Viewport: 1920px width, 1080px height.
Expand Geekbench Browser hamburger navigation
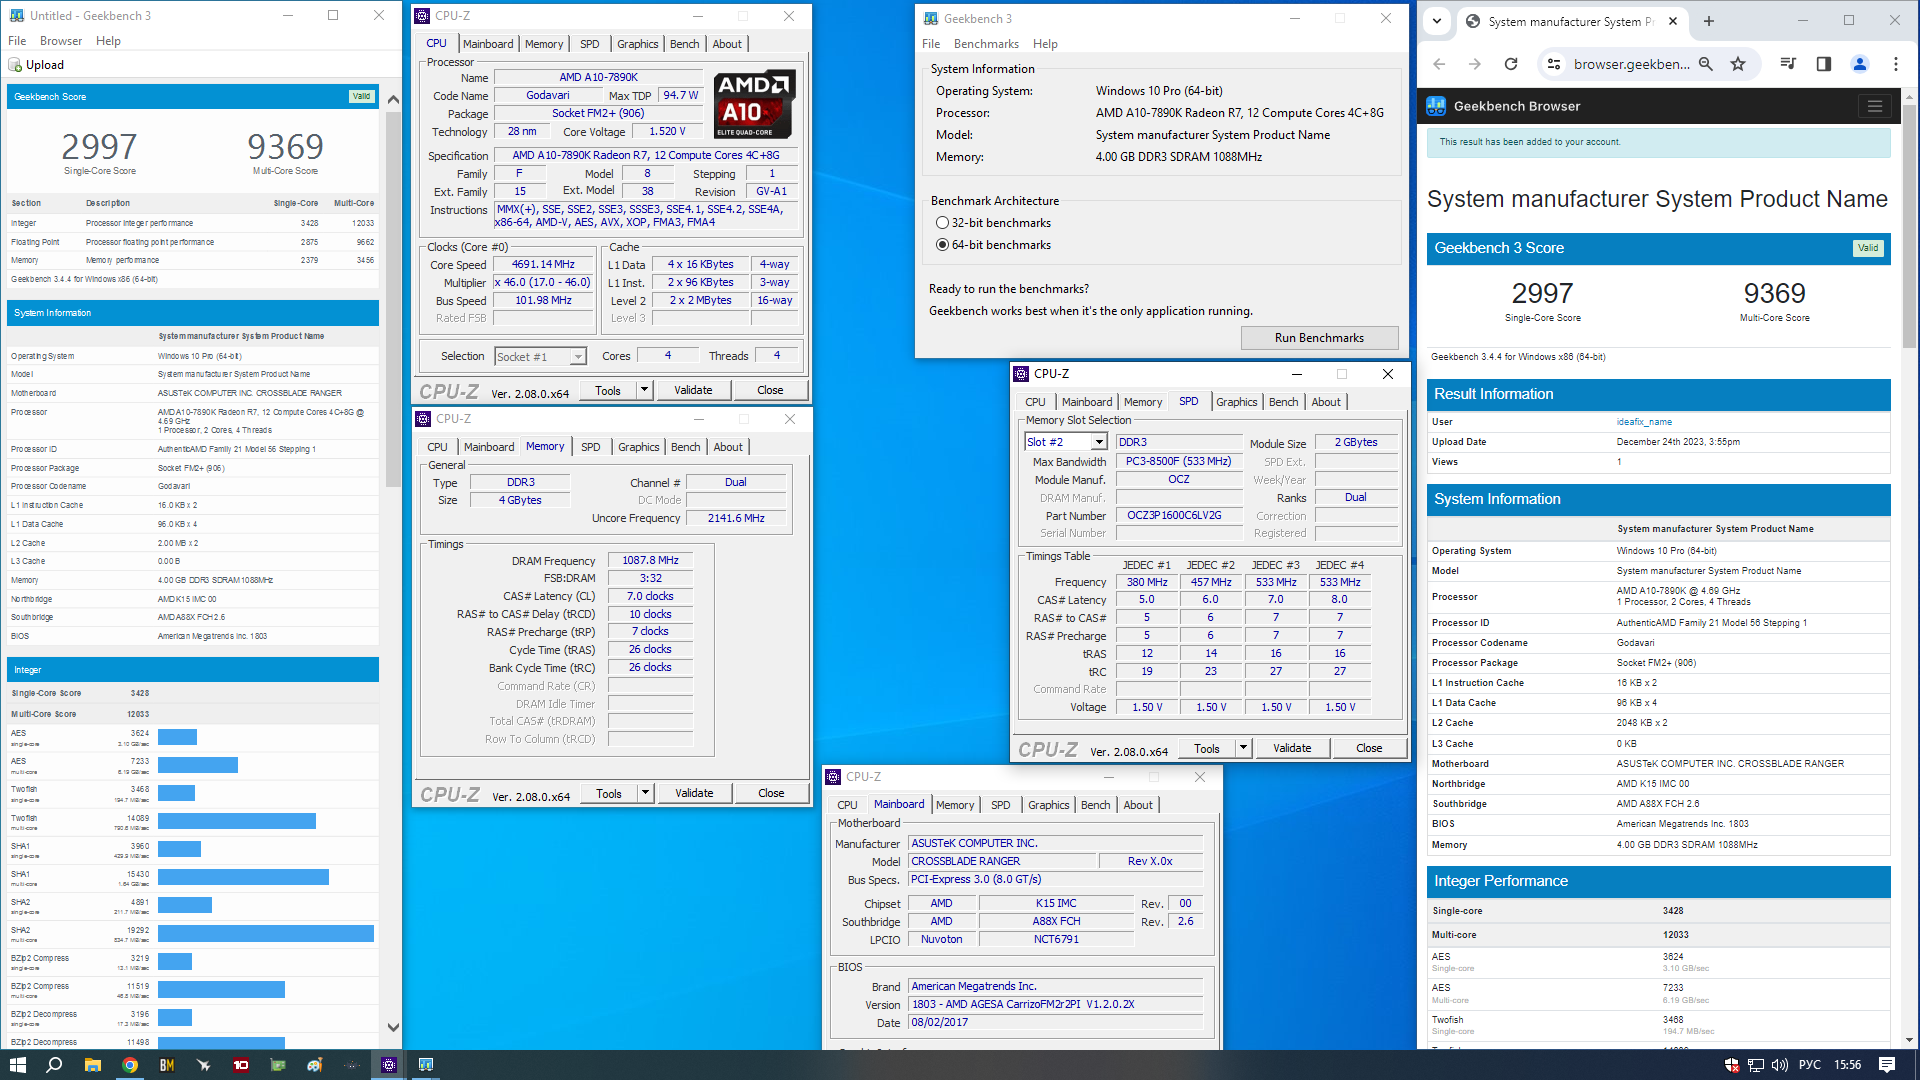click(x=1875, y=106)
